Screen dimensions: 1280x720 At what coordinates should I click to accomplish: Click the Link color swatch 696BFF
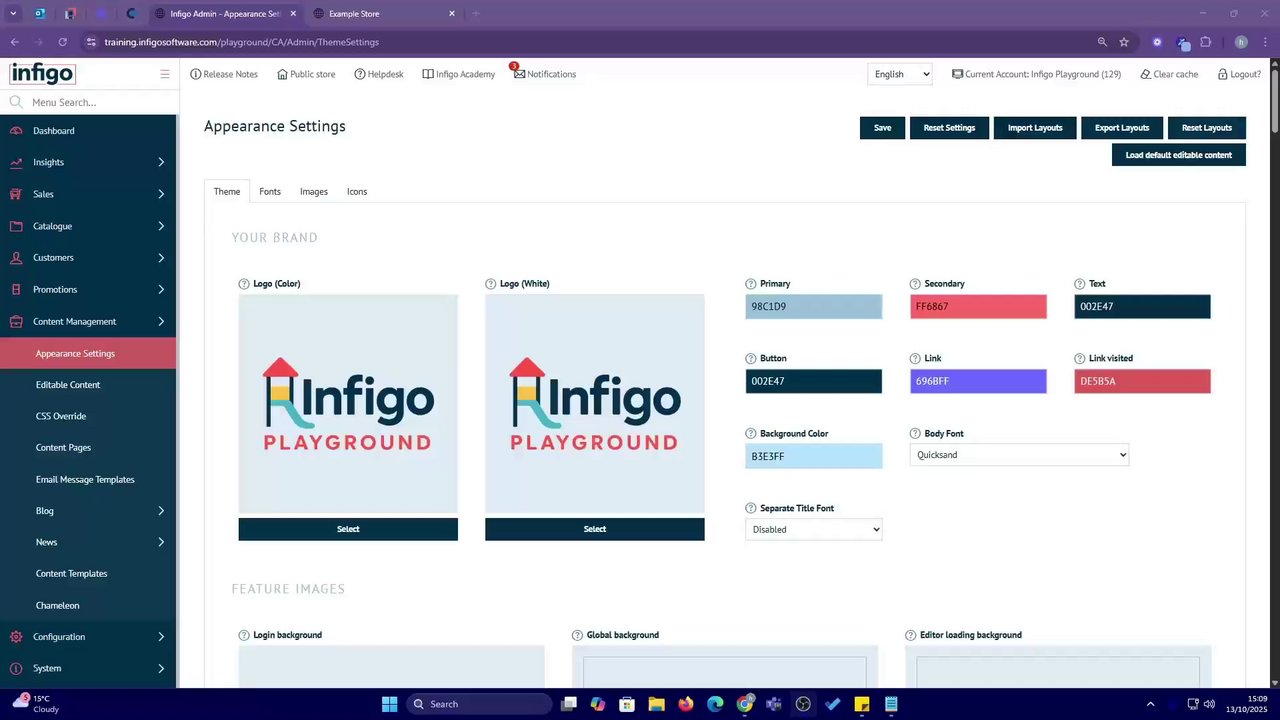point(978,381)
